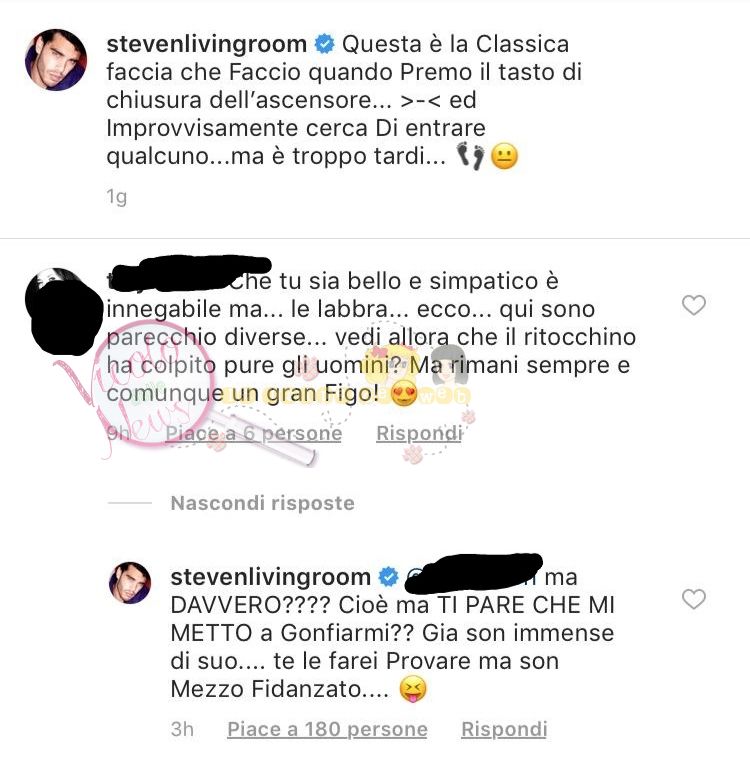750x771 pixels.
Task: Click the '3h' timestamp on the reply
Action: coord(182,729)
